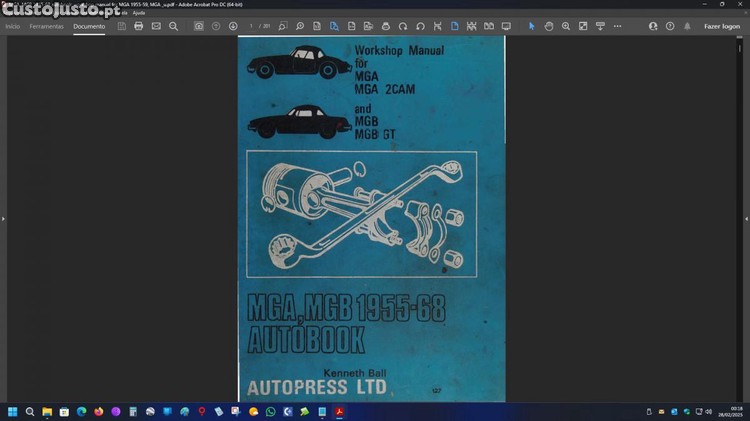This screenshot has width=750, height=421.
Task: Rotate the page clockwise
Action: (403, 26)
